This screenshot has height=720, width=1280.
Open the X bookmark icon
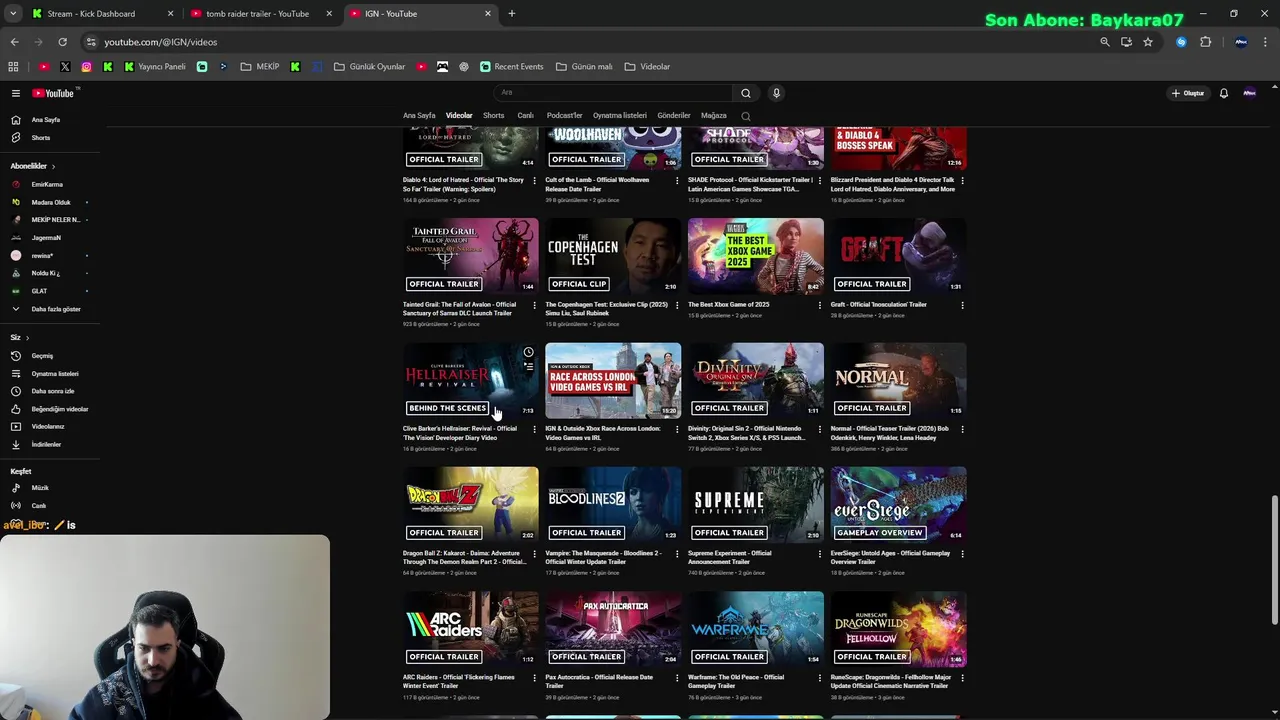pos(65,67)
